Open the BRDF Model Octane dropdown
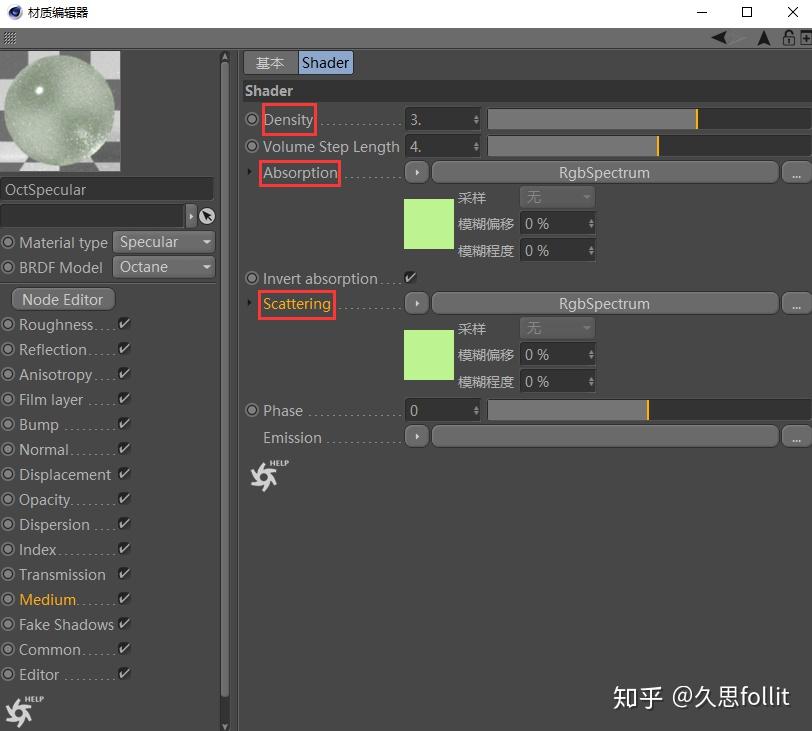Screen dimensions: 812x731 tap(162, 266)
